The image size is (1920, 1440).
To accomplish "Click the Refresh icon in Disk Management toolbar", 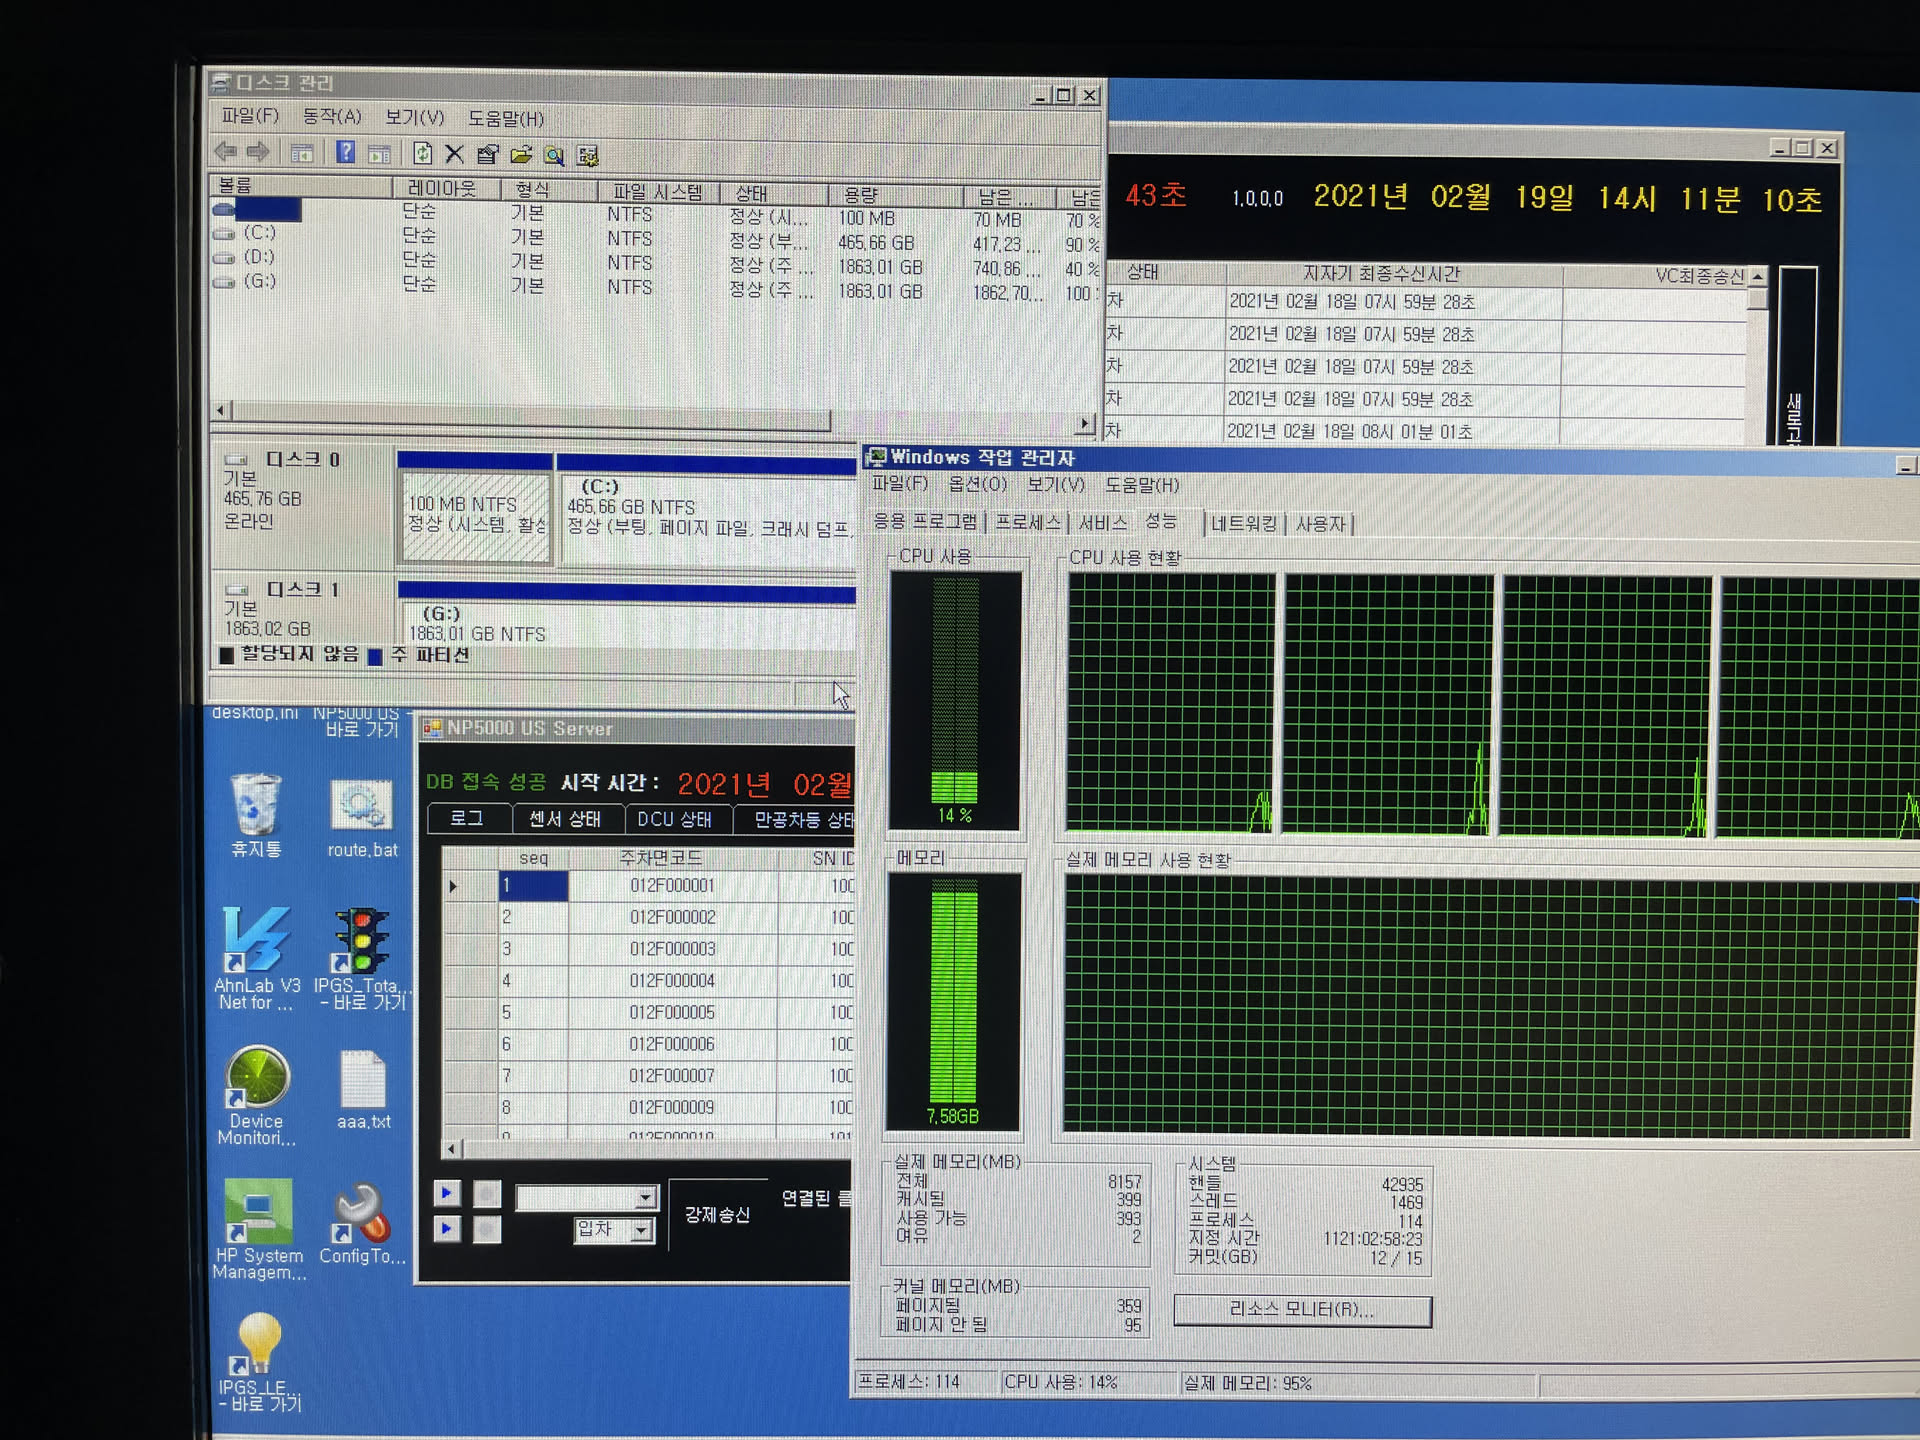I will tap(422, 153).
